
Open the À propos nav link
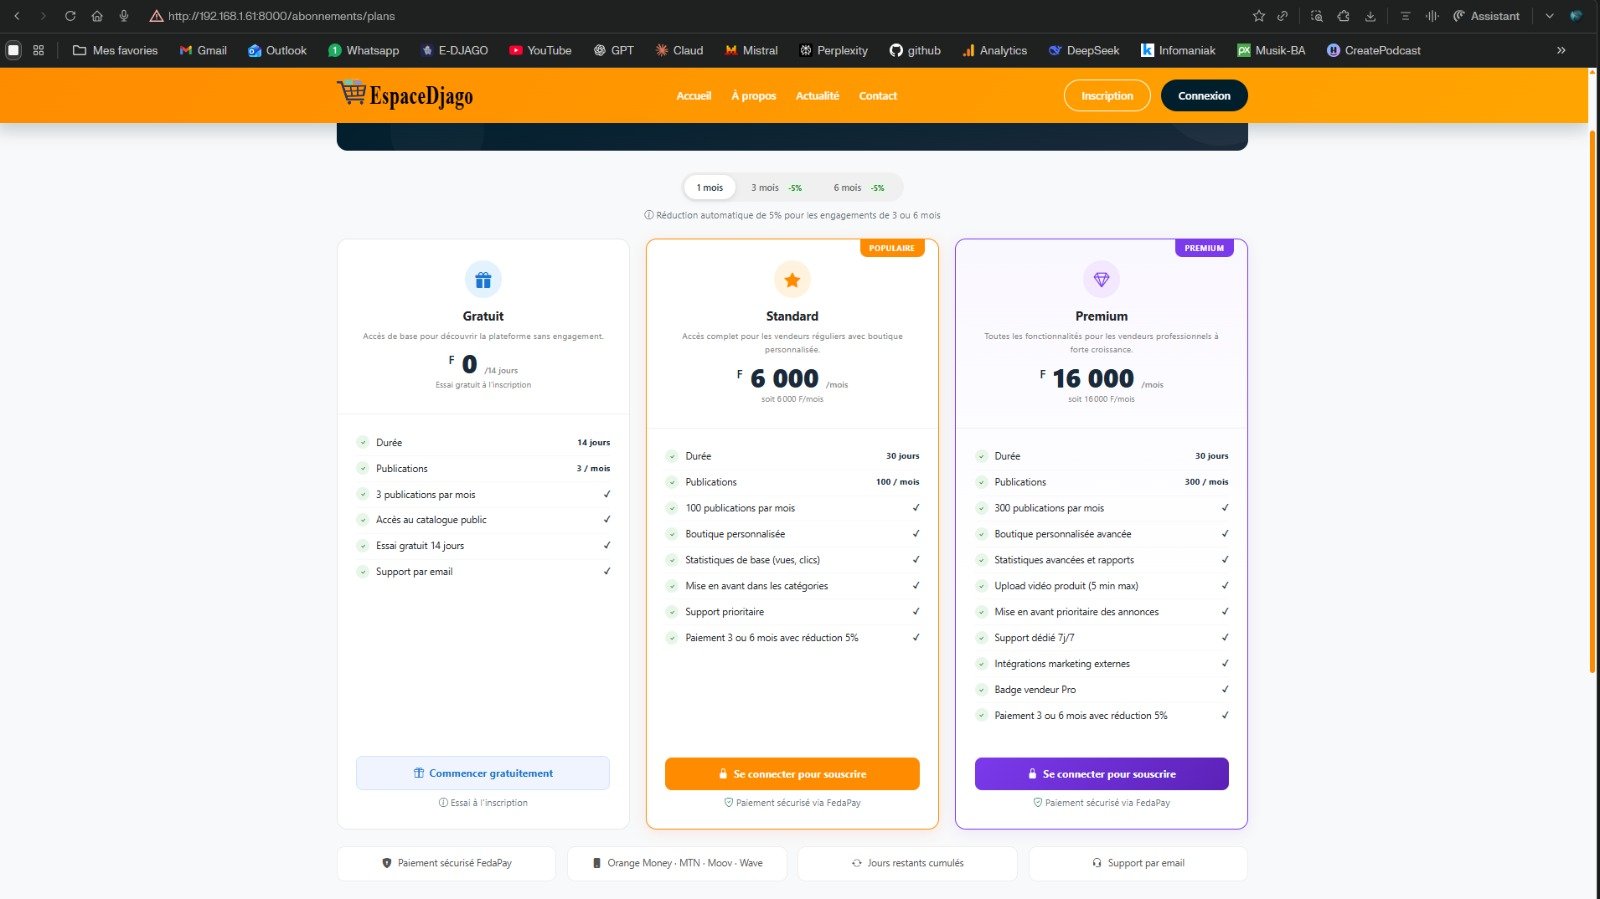(753, 96)
